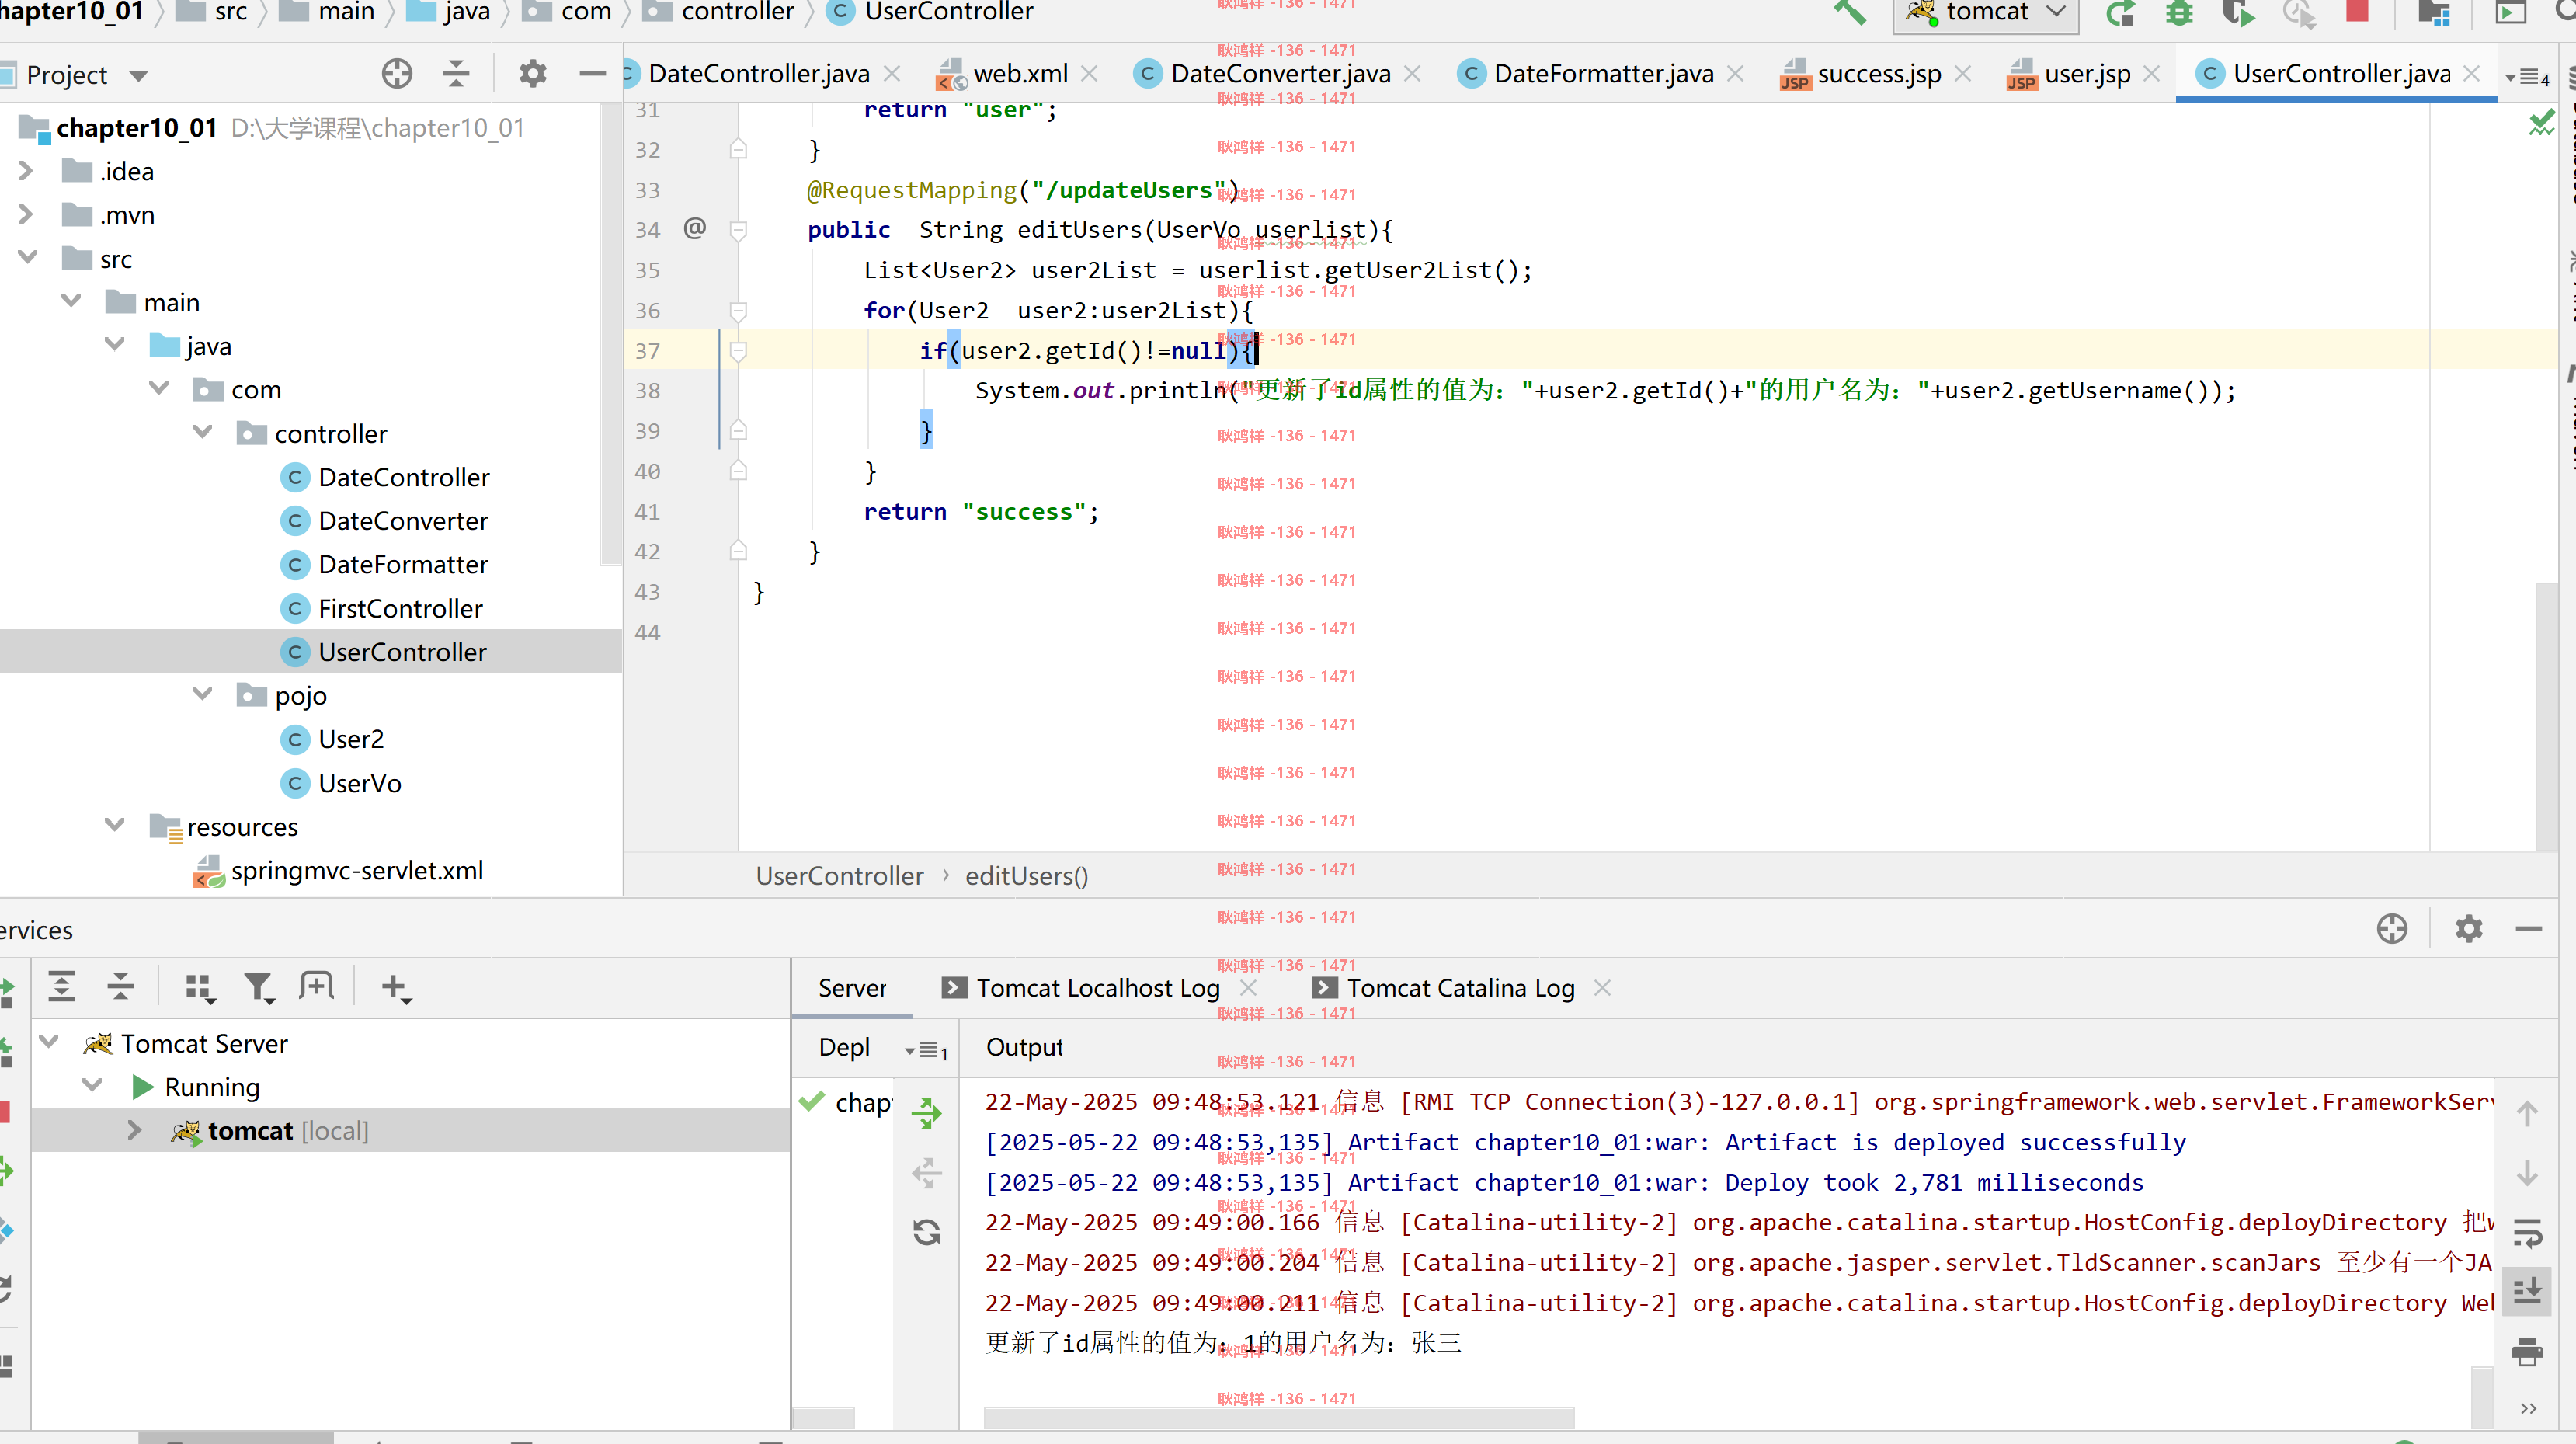The height and width of the screenshot is (1444, 2576).
Task: Click Services panel settings gear
Action: [x=2468, y=929]
